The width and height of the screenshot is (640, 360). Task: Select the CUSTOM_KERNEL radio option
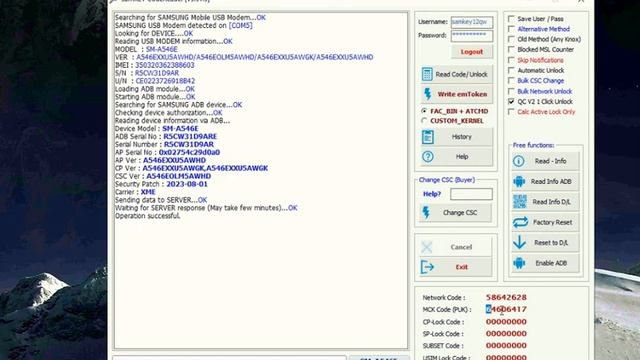tap(424, 121)
